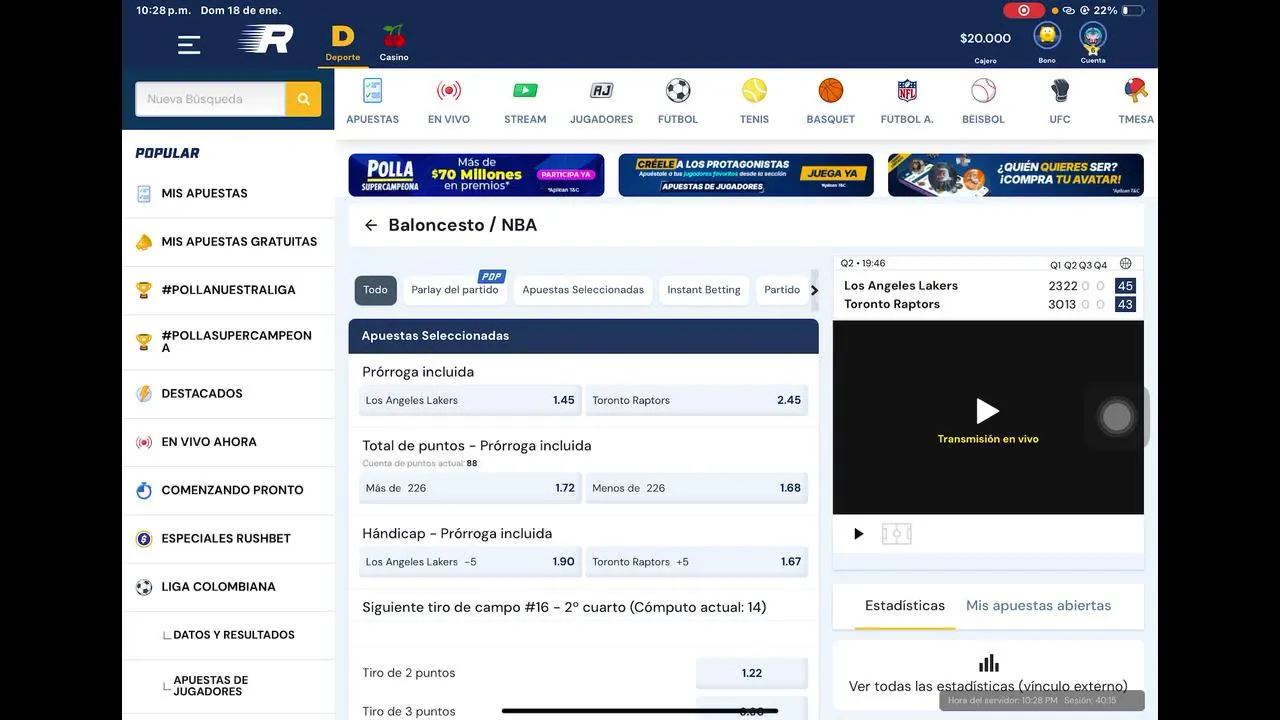The width and height of the screenshot is (1280, 720).
Task: Select the Todo filter tab
Action: click(x=375, y=290)
